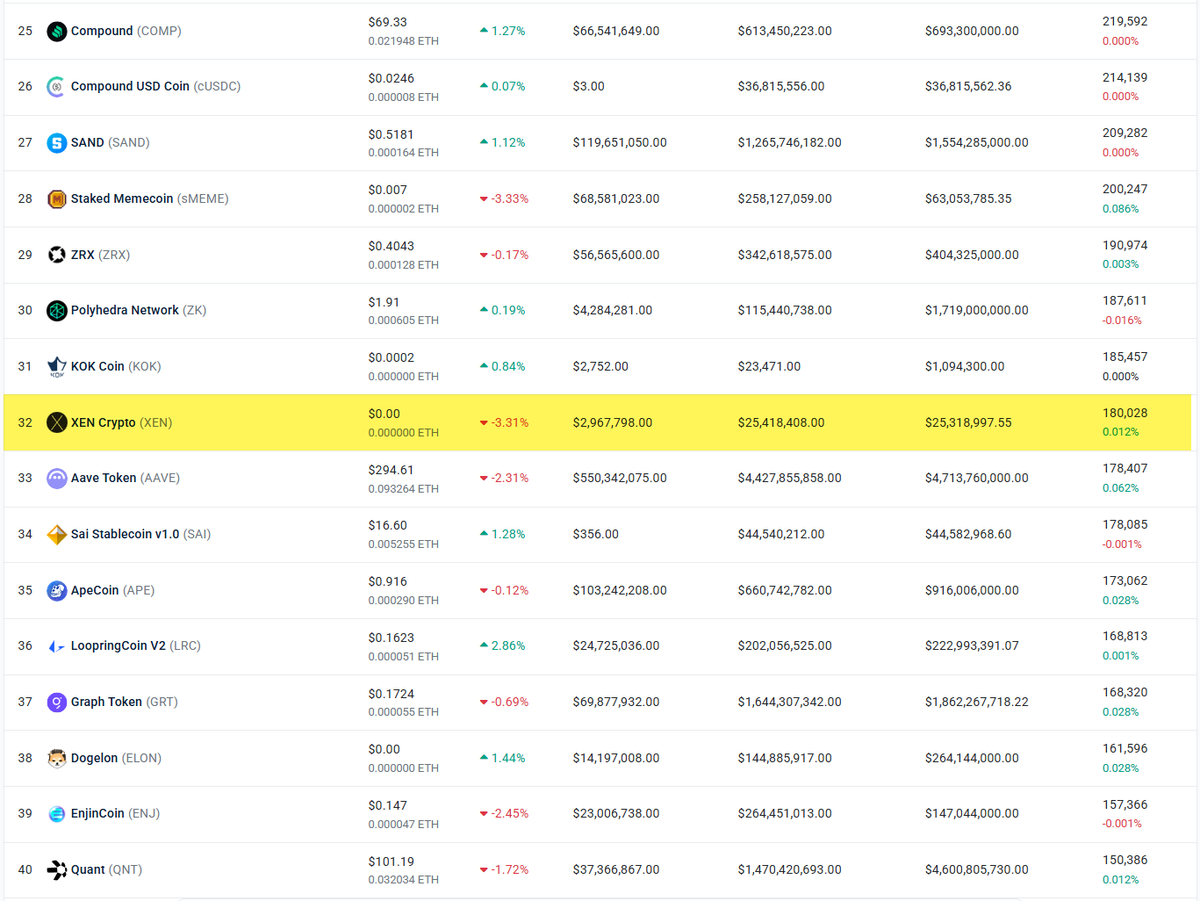Viewport: 1200px width, 901px height.
Task: Click the LoopringCoin V2 logo icon
Action: coord(57,646)
